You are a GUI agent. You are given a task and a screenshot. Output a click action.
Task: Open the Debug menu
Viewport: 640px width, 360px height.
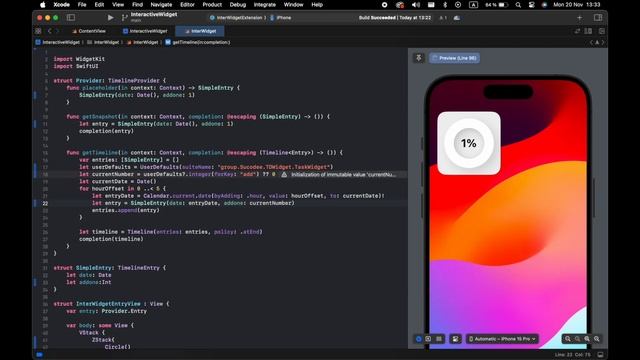[x=238, y=5]
